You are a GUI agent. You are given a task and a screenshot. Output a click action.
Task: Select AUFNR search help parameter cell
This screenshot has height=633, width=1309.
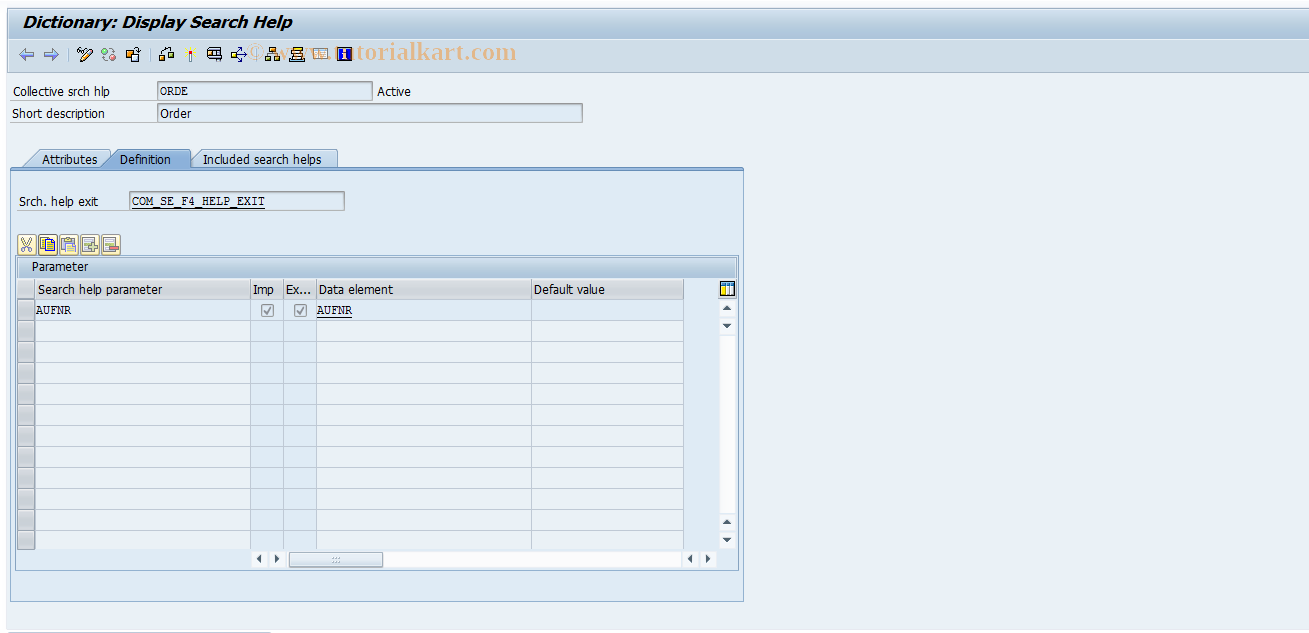(x=142, y=311)
